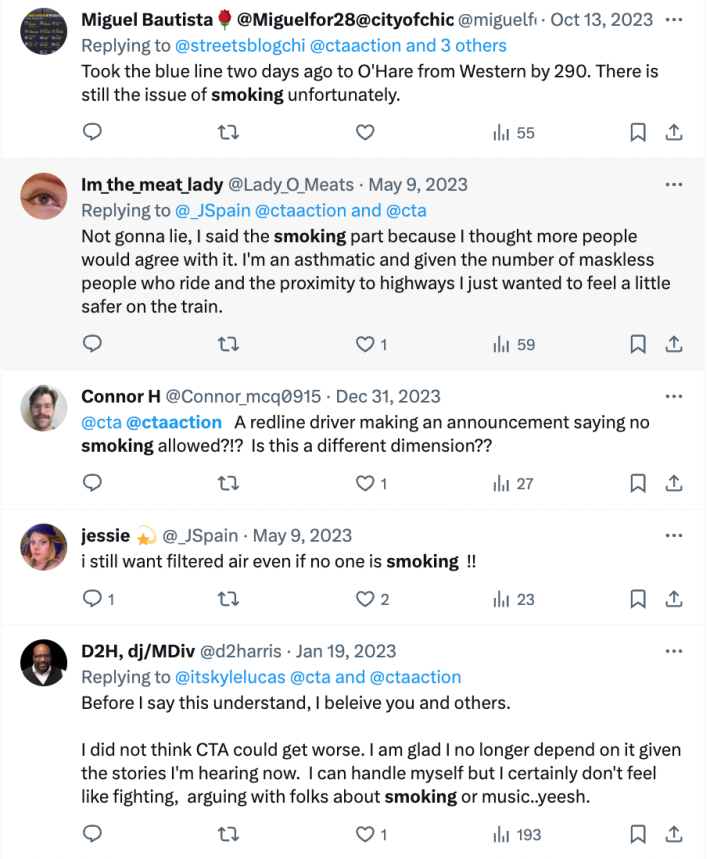Open more options menu on Connor H's tweet
This screenshot has width=710, height=859.
pos(674,396)
